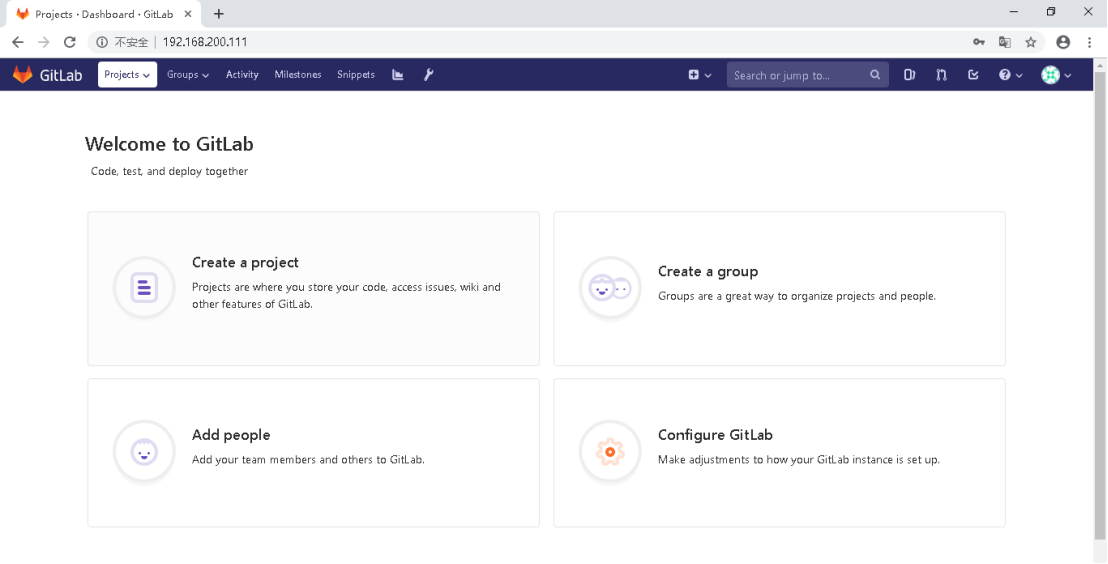
Task: Open the Help question mark menu
Action: (x=1010, y=75)
